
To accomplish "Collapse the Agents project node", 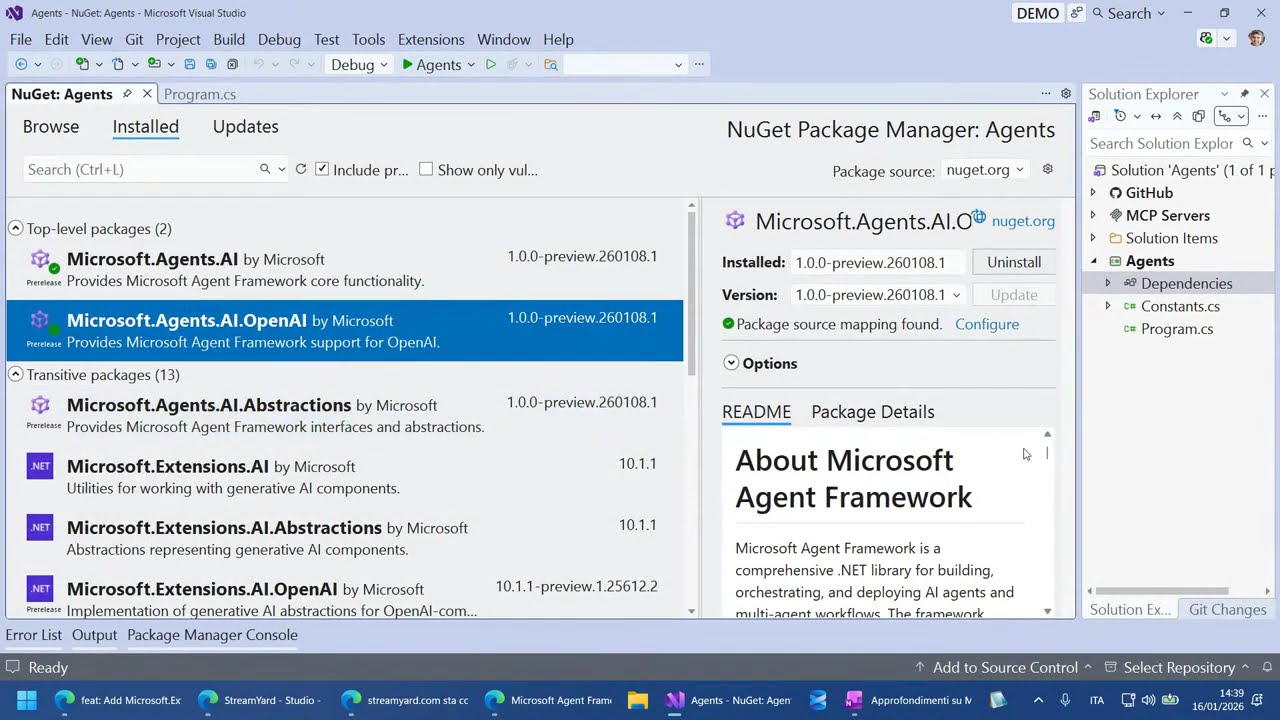I will click(1093, 261).
